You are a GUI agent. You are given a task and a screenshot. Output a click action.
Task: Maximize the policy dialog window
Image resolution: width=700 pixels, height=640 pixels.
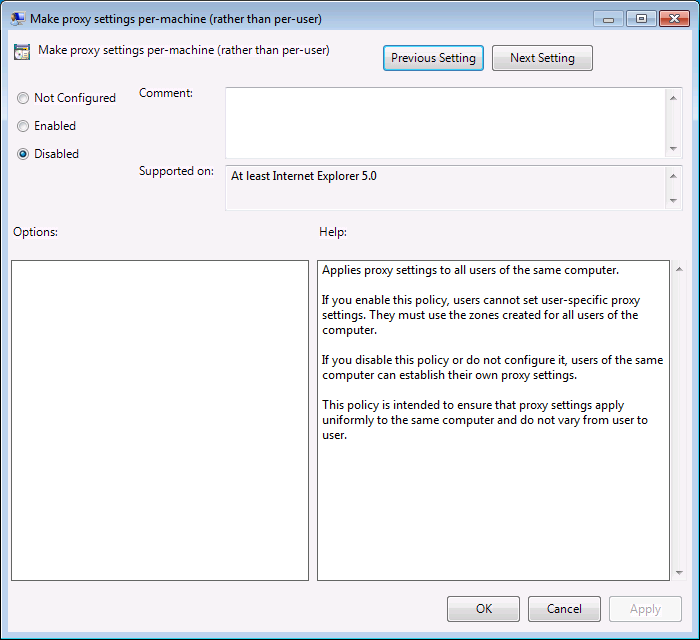click(641, 19)
